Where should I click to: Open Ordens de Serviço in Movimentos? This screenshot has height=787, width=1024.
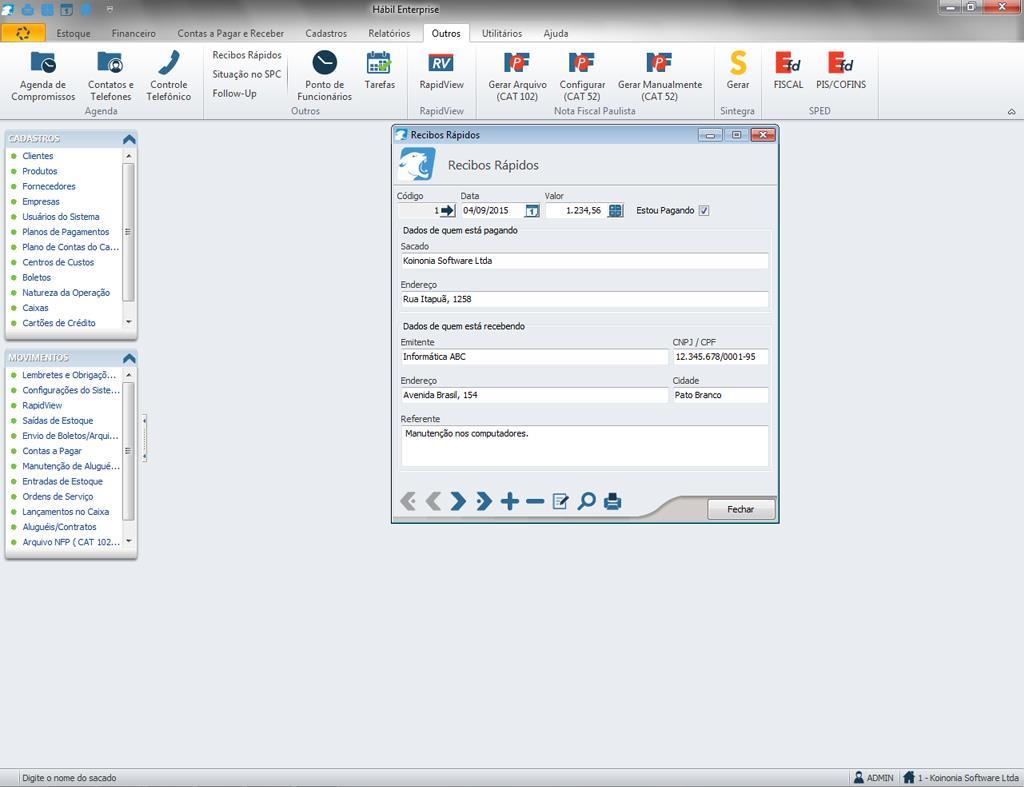pos(57,496)
